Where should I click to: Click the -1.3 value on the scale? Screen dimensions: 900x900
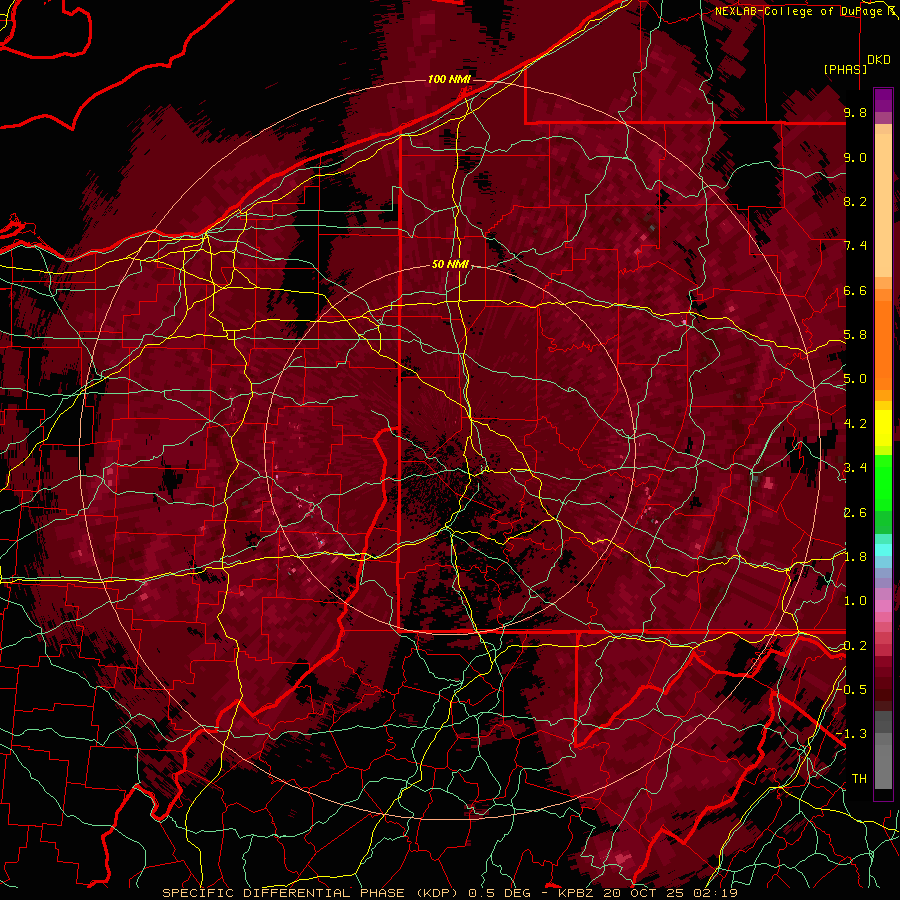[853, 734]
